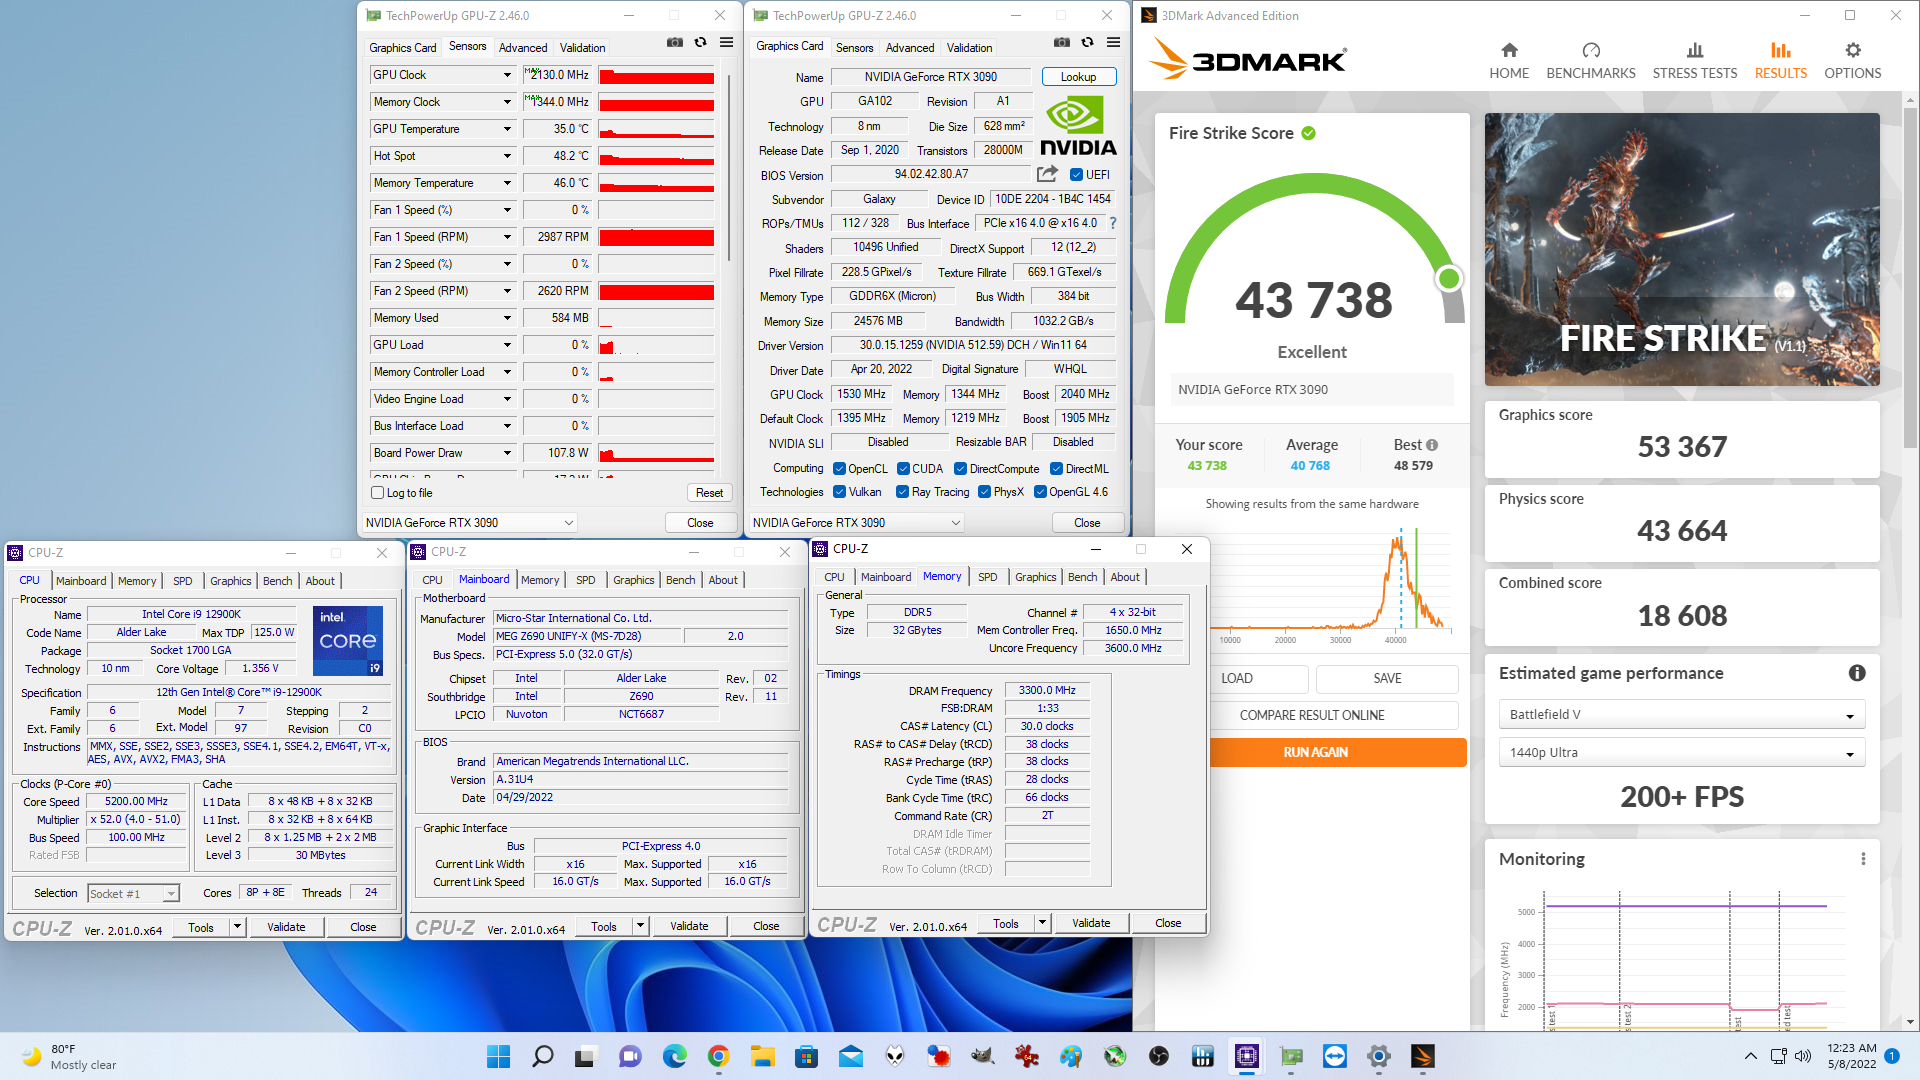The image size is (1920, 1080).
Task: Click Fire Strike thumbnail image
Action: point(1681,249)
